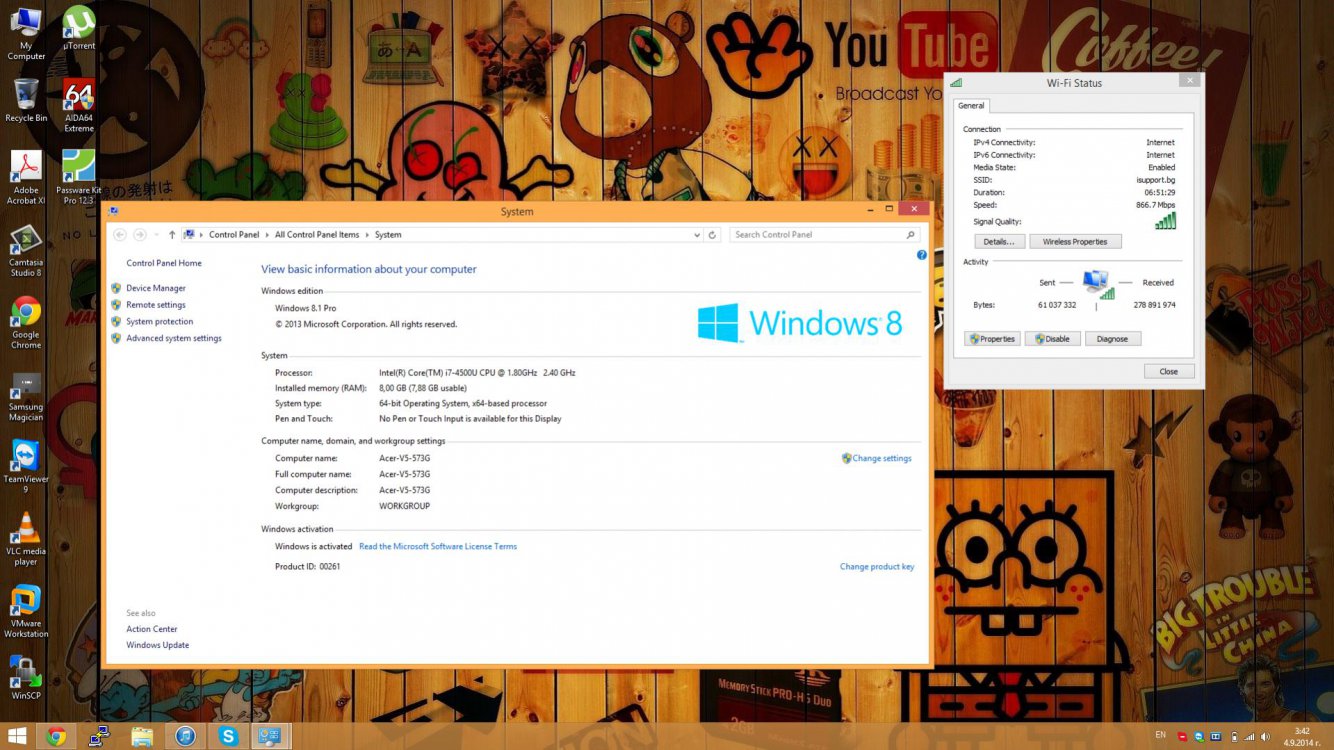
Task: Expand breadcrumb arrow after Control Panel
Action: 267,235
